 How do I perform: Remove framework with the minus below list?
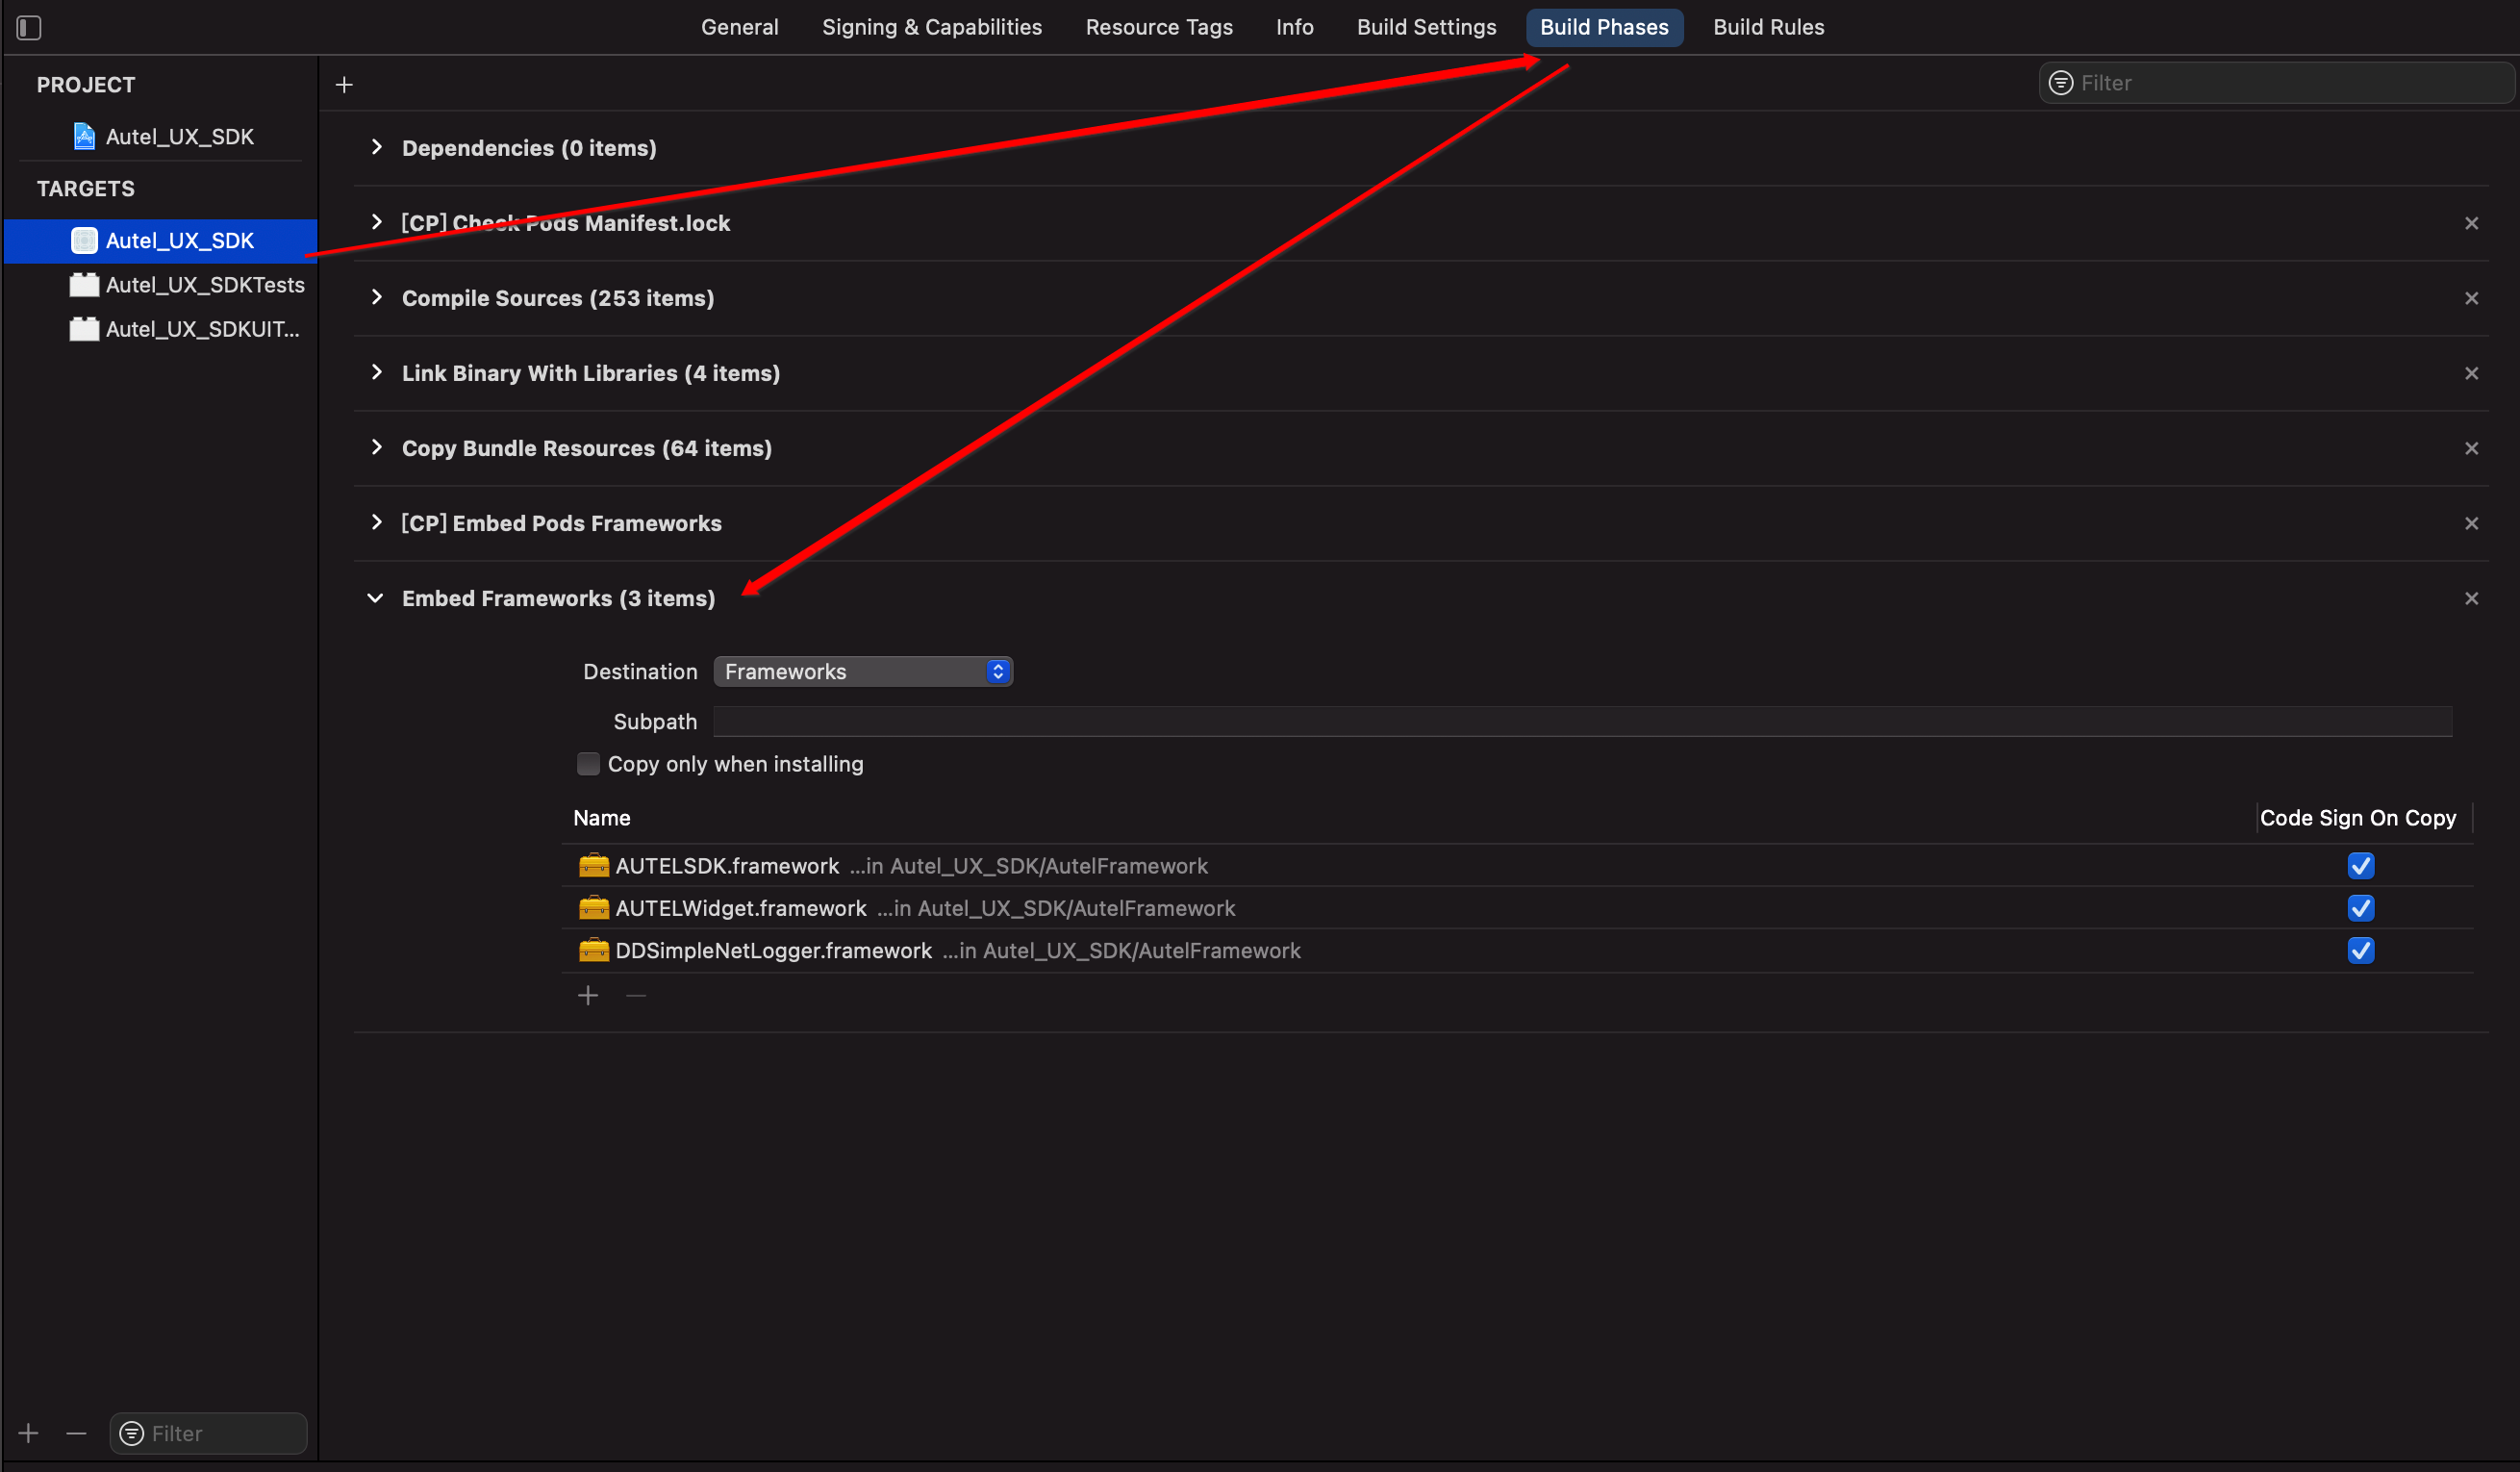(x=636, y=995)
